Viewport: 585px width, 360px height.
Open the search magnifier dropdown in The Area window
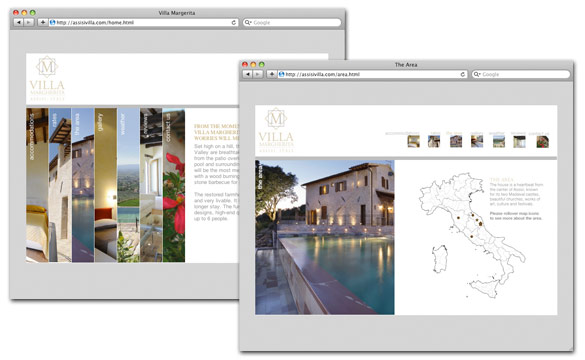pos(477,74)
